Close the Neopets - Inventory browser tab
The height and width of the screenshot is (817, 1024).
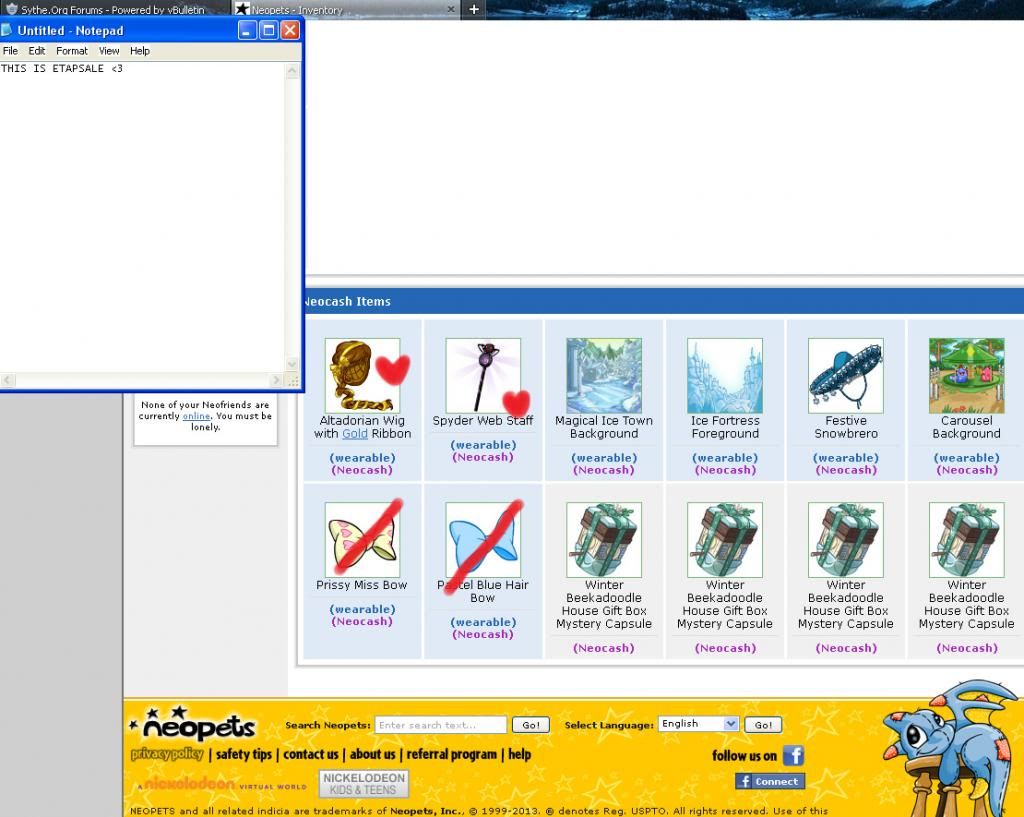pyautogui.click(x=451, y=9)
